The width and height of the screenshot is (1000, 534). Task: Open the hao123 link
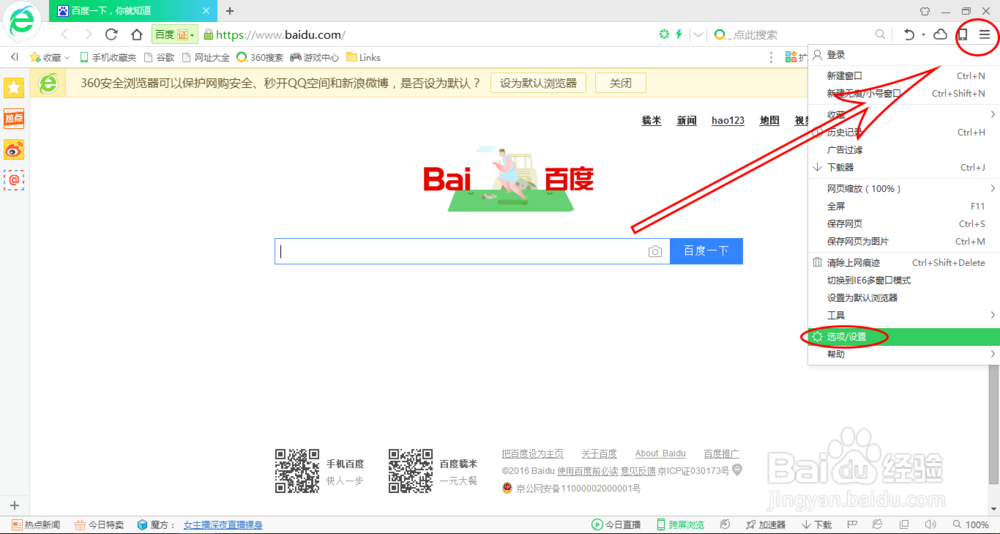coord(728,121)
